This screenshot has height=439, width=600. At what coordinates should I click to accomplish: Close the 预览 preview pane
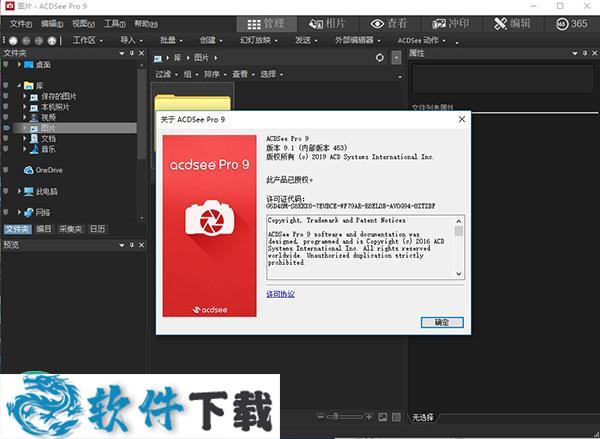(142, 245)
